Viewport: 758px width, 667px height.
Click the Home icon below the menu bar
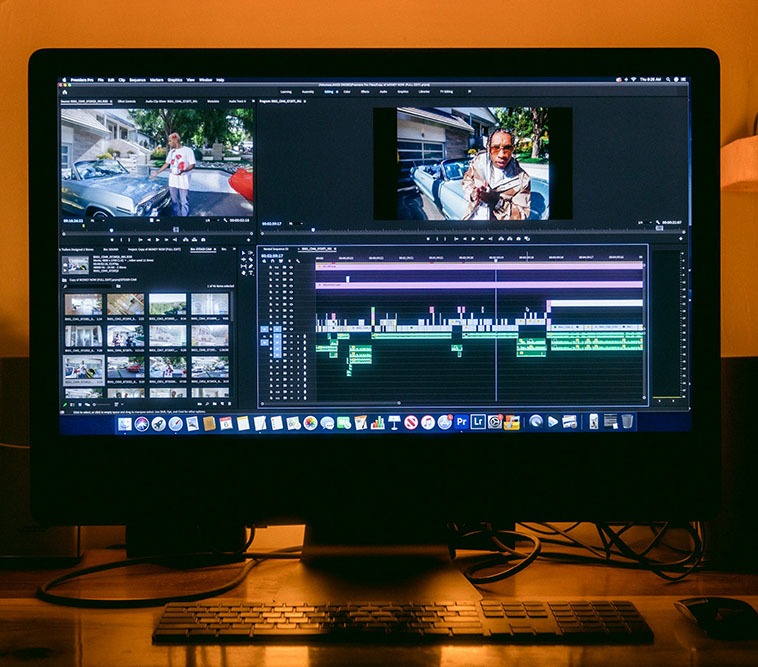coord(65,91)
